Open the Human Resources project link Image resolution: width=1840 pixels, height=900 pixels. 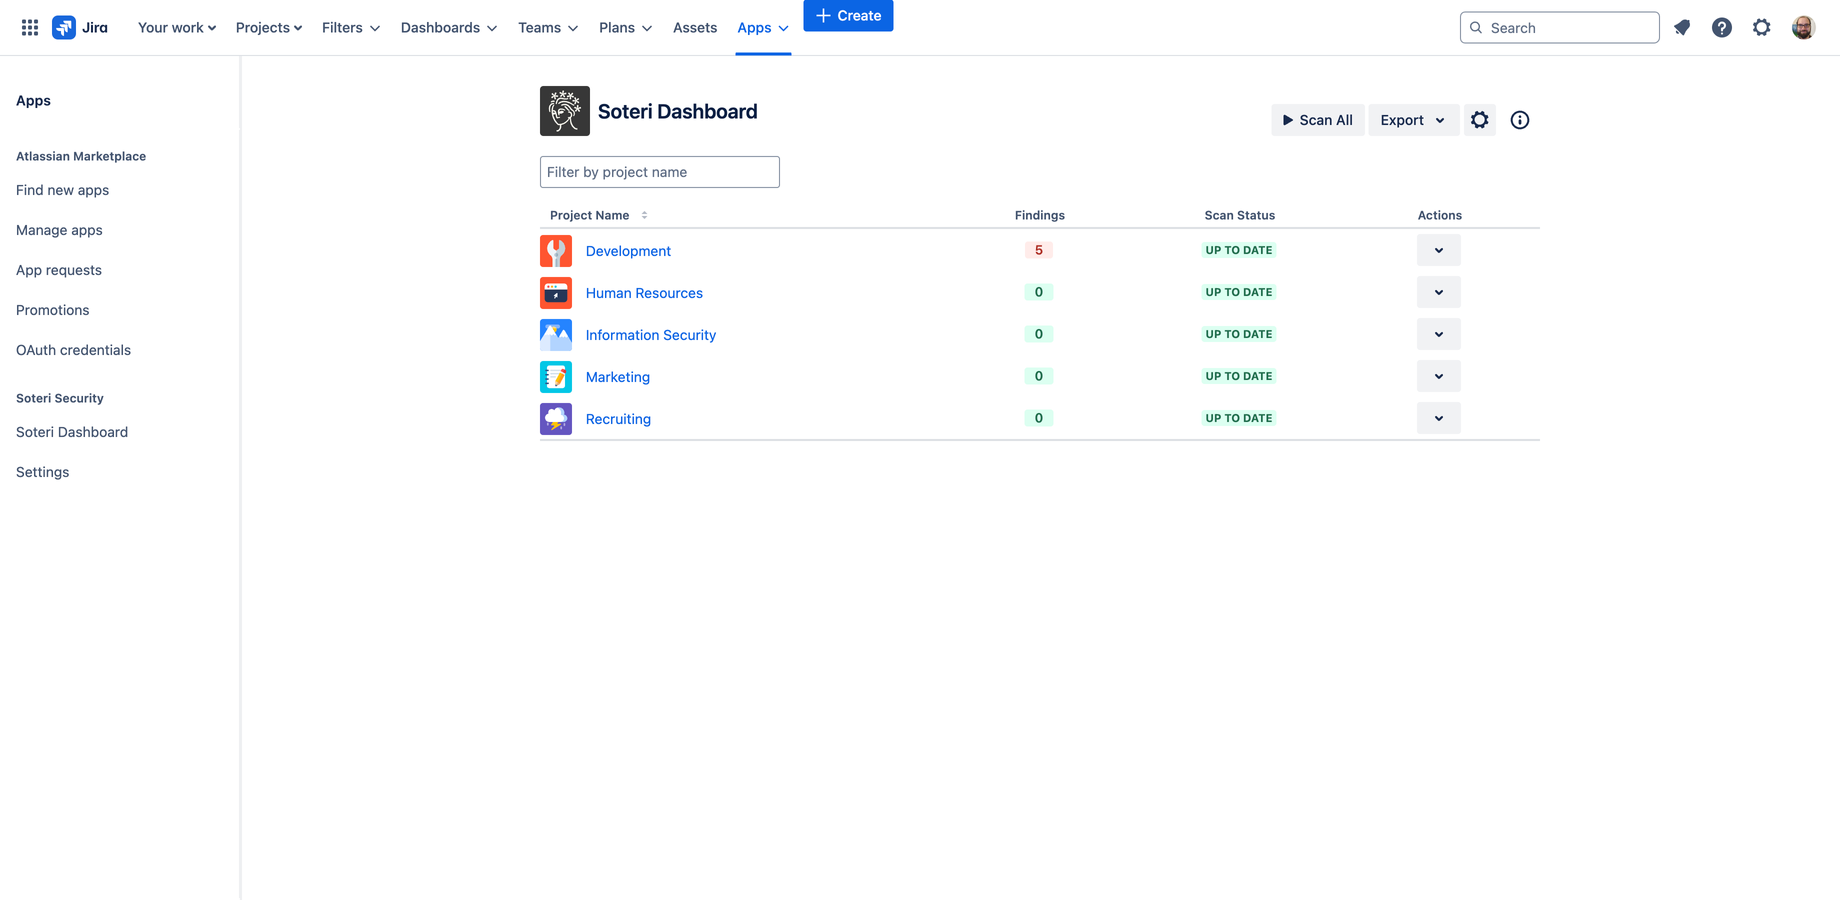tap(644, 293)
